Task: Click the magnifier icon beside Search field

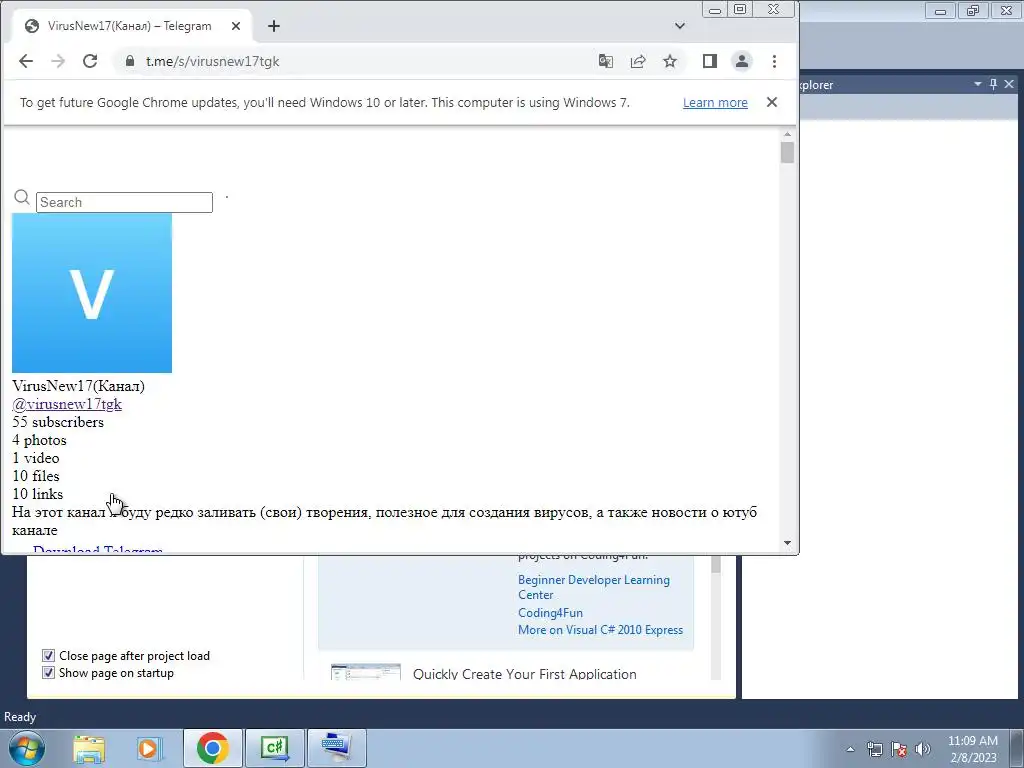Action: point(22,197)
